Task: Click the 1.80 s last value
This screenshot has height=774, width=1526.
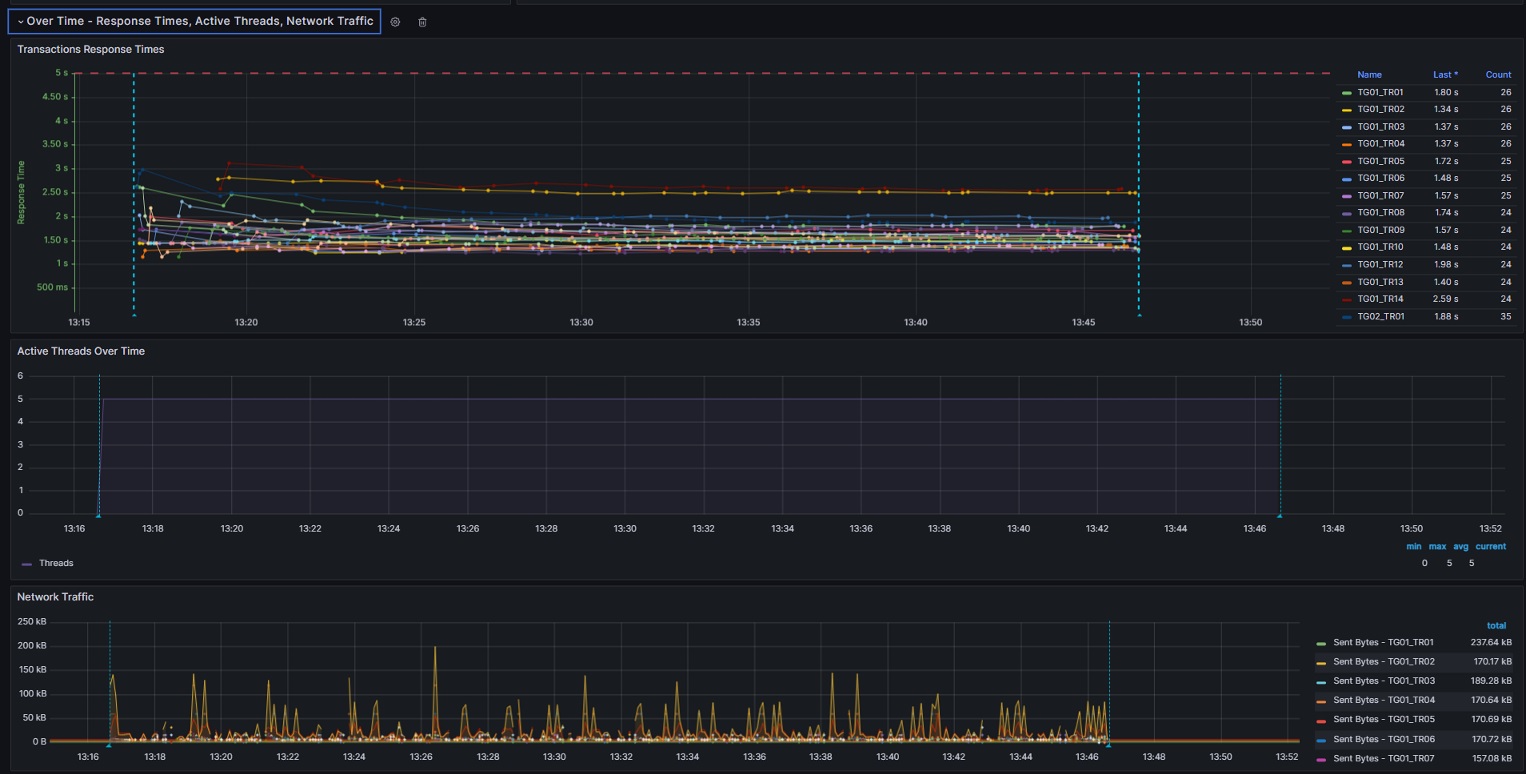Action: [x=1446, y=92]
